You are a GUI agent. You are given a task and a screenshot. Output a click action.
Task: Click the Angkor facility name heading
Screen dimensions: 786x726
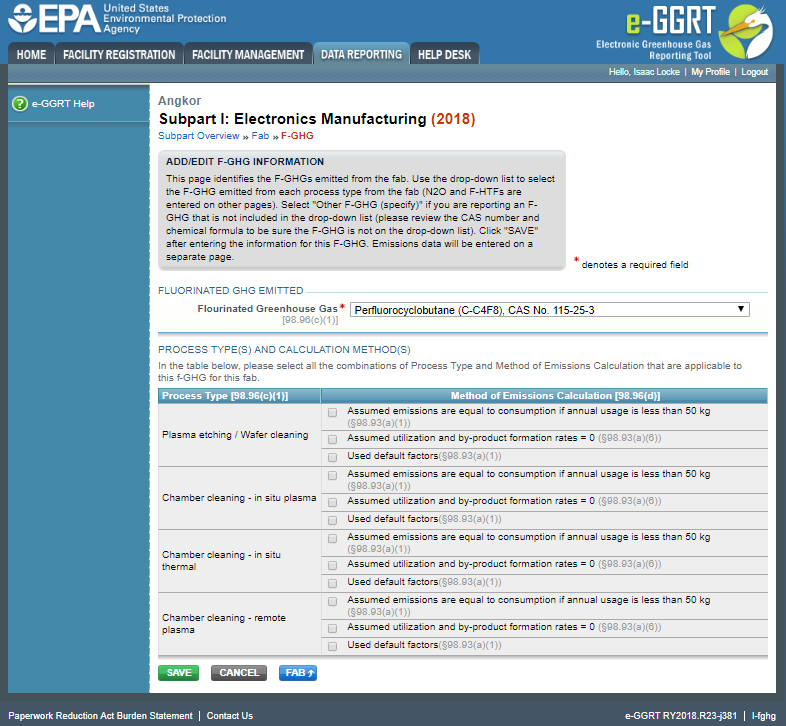pos(179,101)
